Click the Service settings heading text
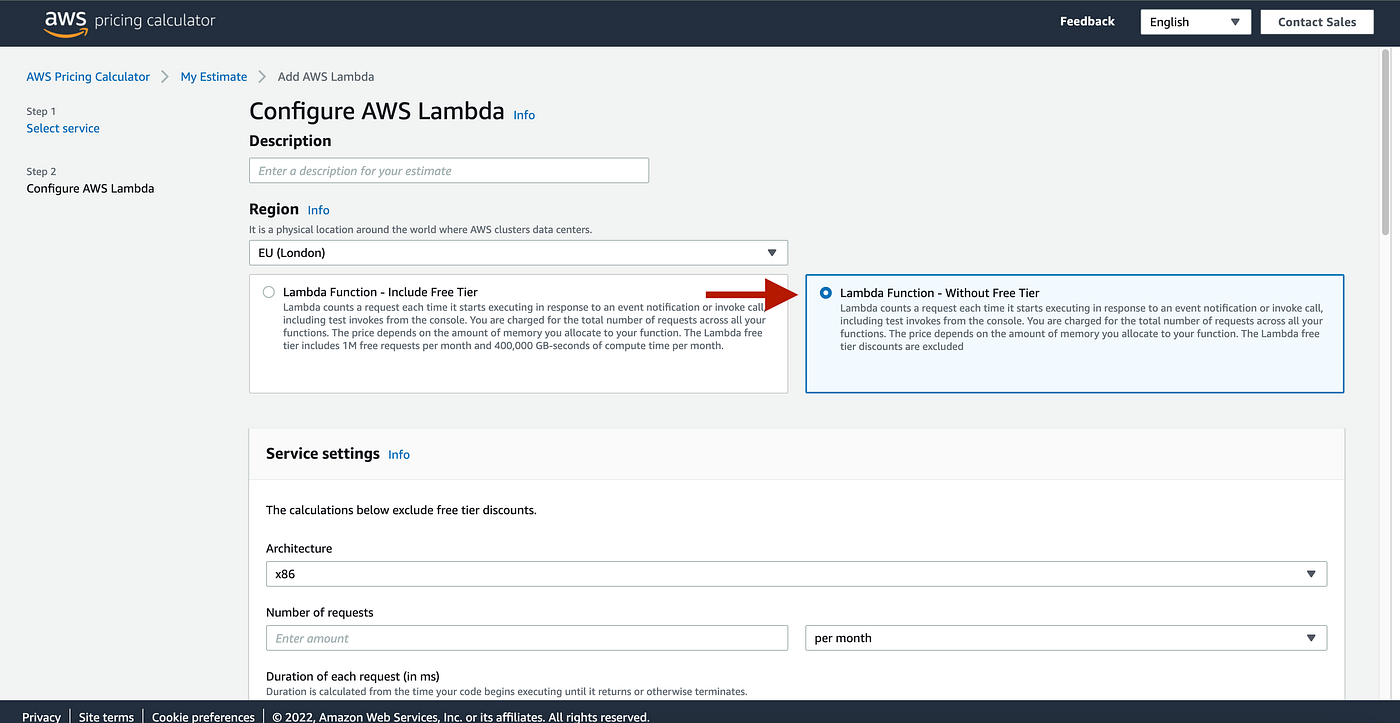The width and height of the screenshot is (1400, 723). [x=323, y=453]
